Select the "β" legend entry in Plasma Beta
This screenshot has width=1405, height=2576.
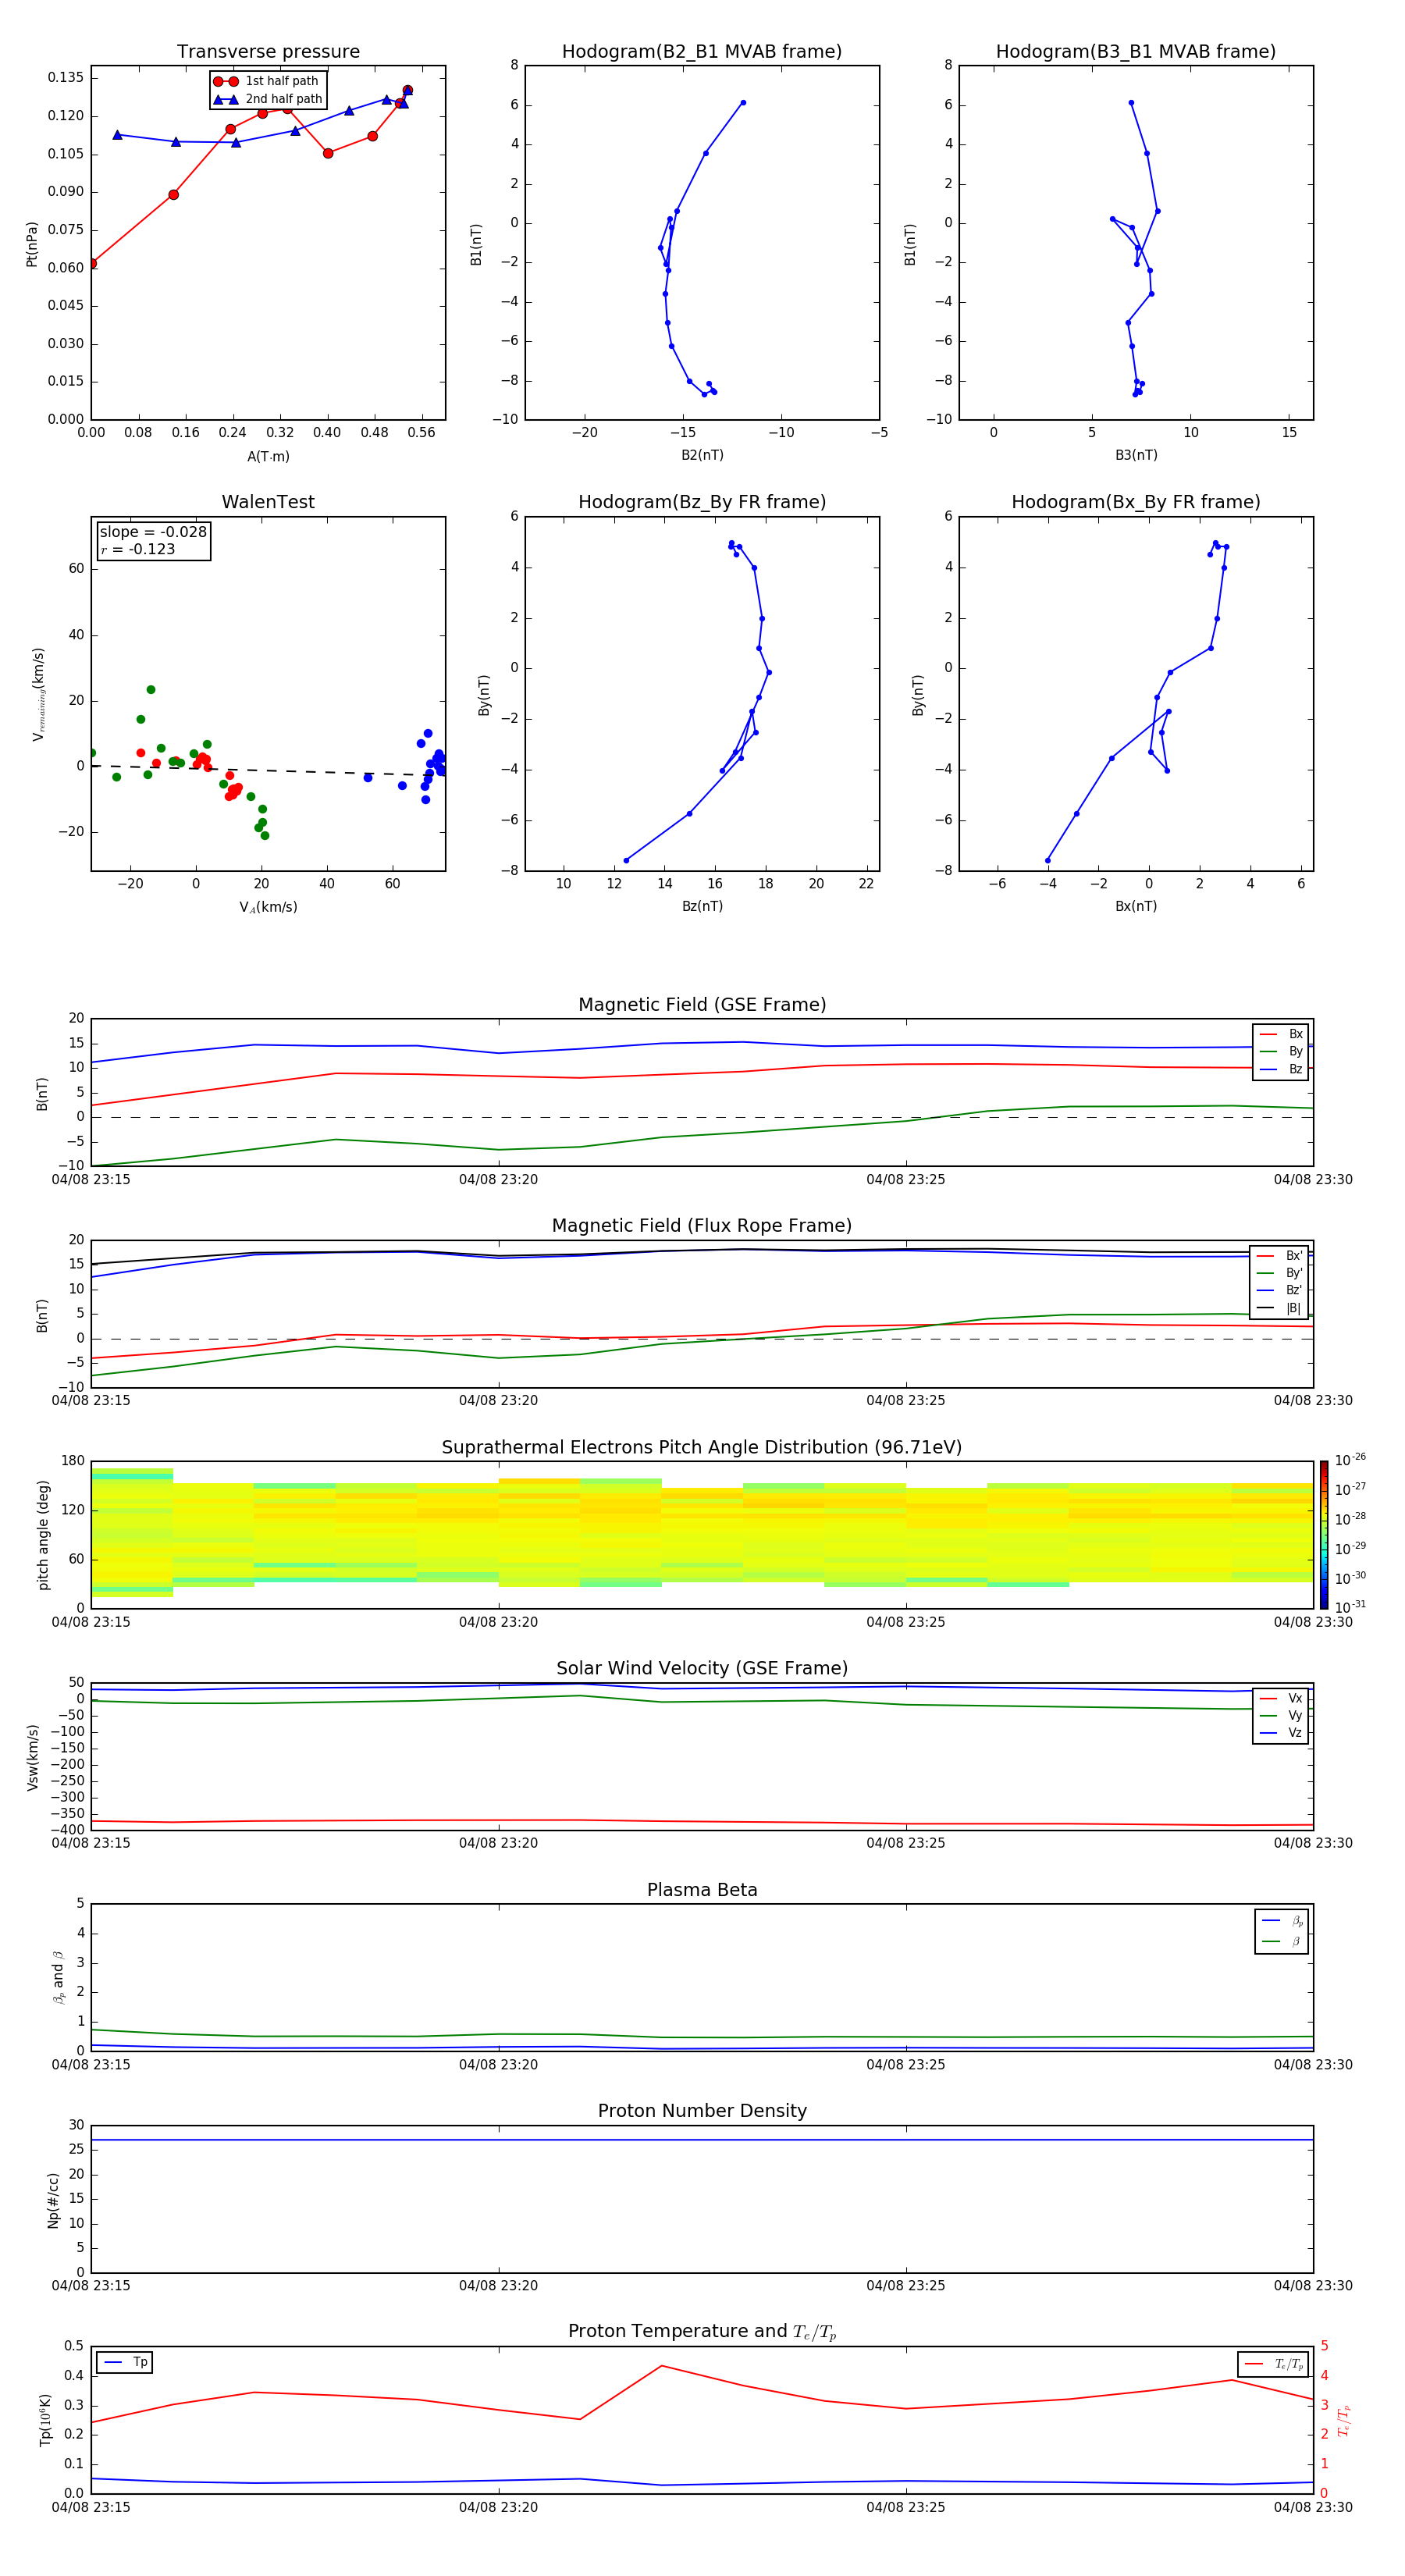(1282, 1941)
